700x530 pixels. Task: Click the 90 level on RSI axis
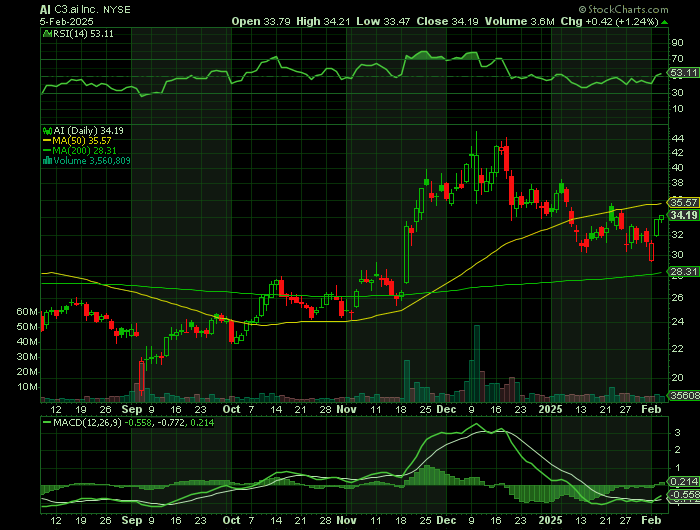pos(677,42)
